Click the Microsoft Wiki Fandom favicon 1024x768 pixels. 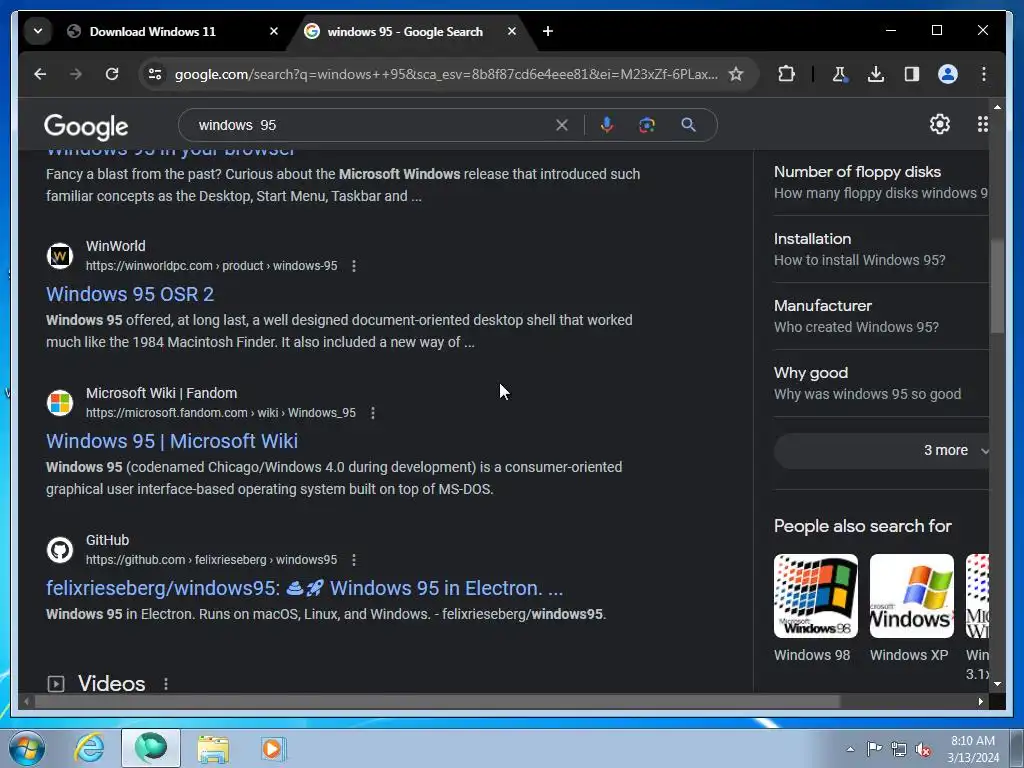tap(59, 403)
